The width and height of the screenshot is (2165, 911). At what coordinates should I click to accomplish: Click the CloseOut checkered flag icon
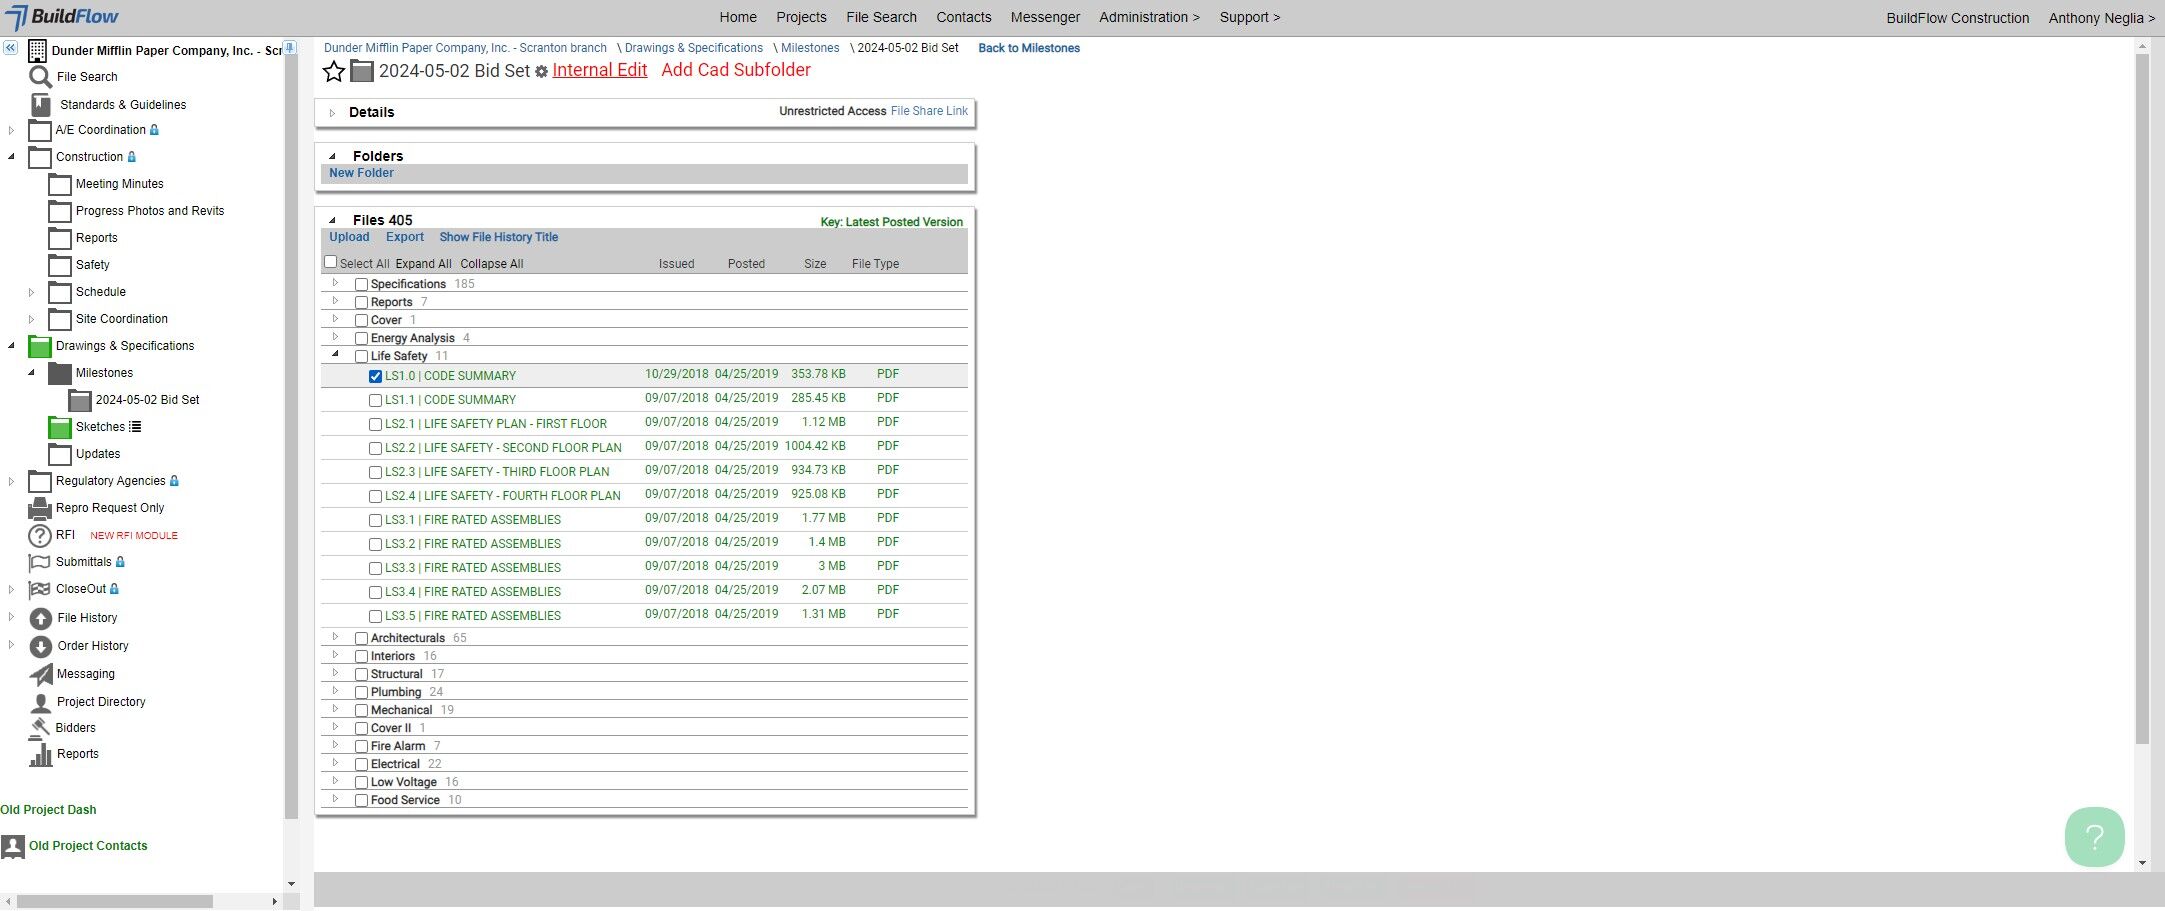pyautogui.click(x=40, y=589)
